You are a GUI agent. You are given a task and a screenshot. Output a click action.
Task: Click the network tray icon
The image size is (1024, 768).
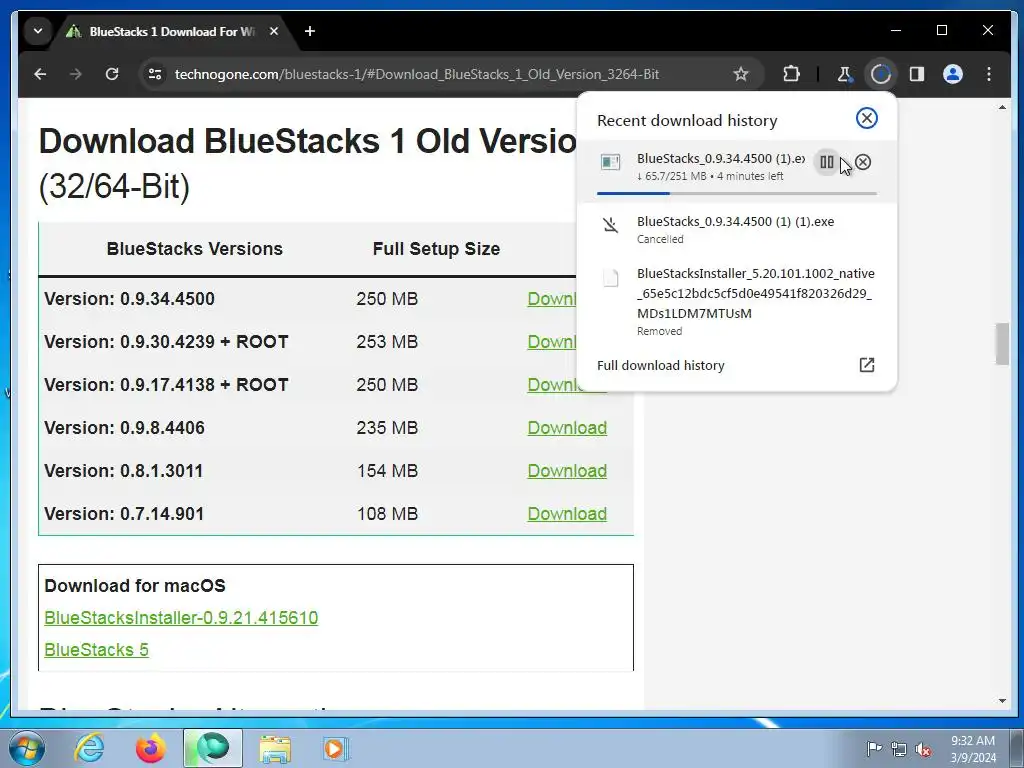[899, 748]
